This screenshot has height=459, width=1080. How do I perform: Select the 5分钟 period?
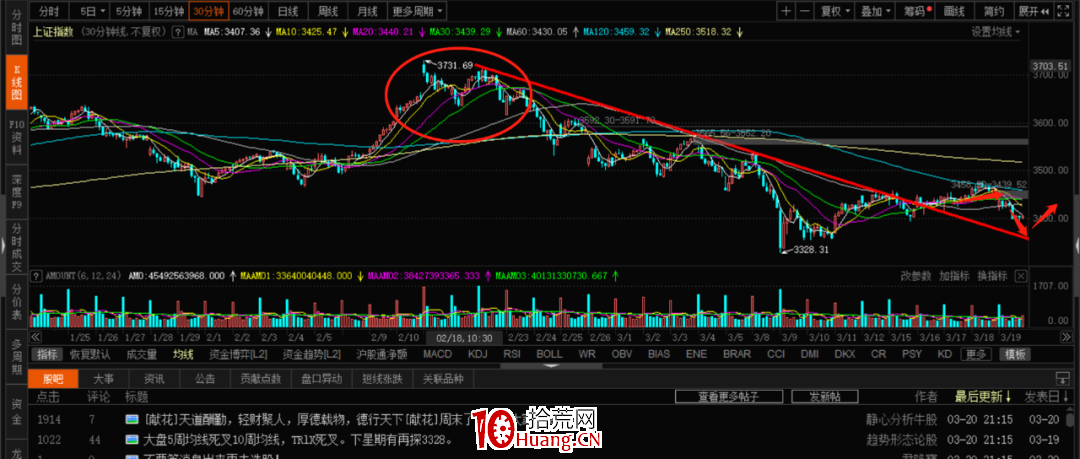click(x=130, y=11)
